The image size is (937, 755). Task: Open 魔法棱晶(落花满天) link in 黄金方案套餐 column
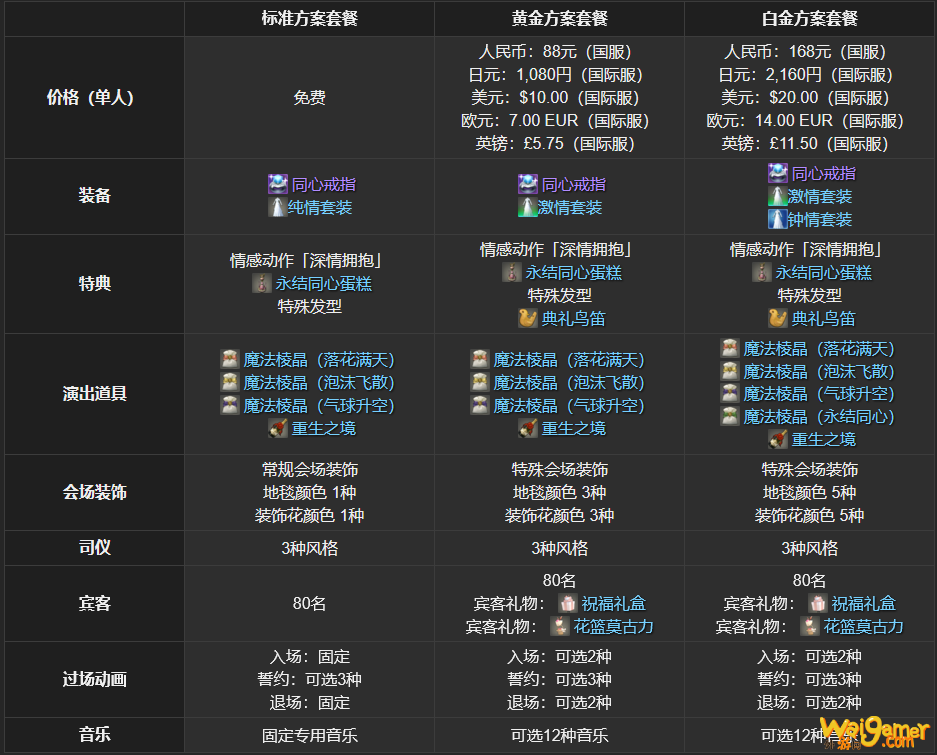(x=569, y=359)
